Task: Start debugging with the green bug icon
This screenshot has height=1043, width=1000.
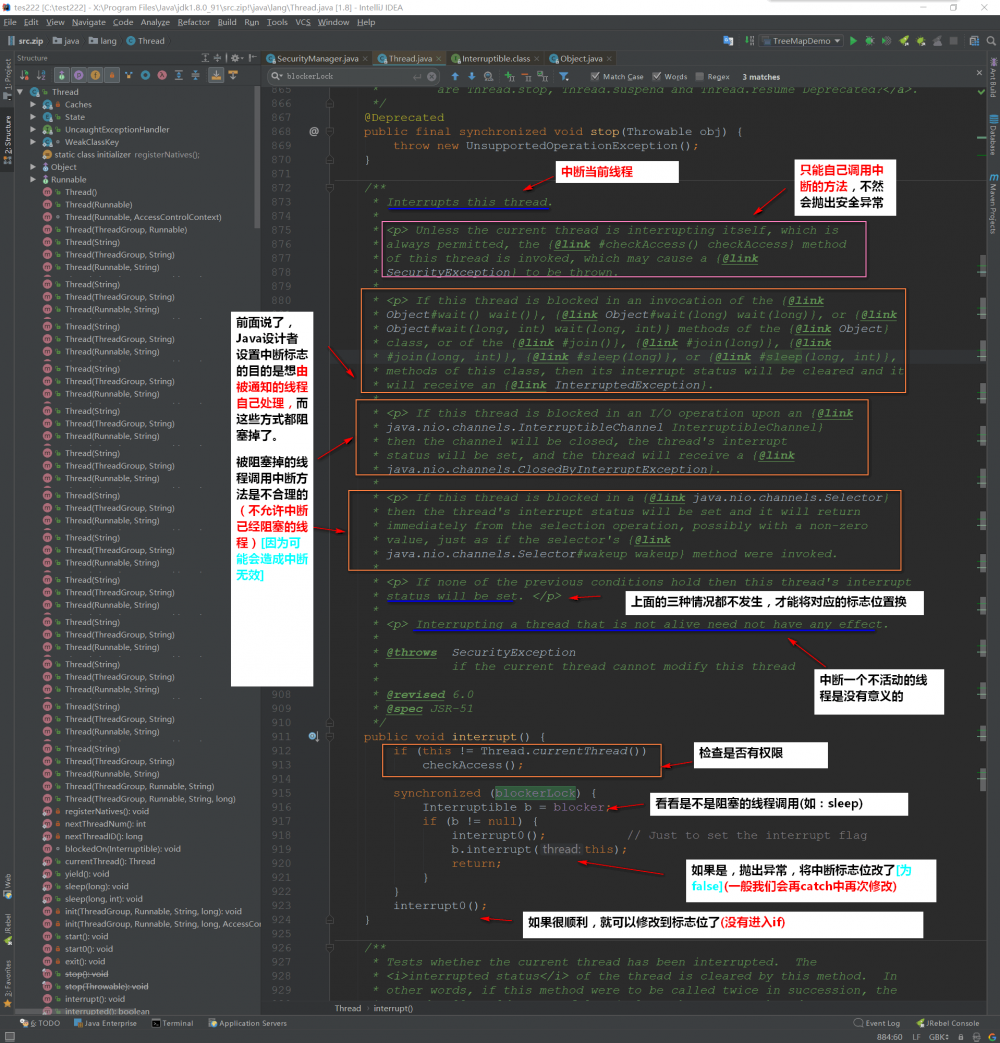Action: 869,41
